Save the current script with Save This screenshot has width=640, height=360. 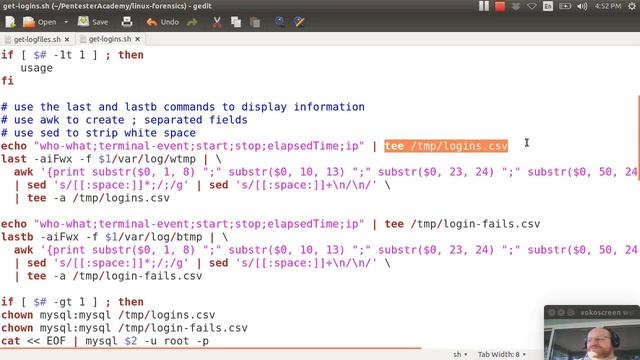click(x=93, y=22)
